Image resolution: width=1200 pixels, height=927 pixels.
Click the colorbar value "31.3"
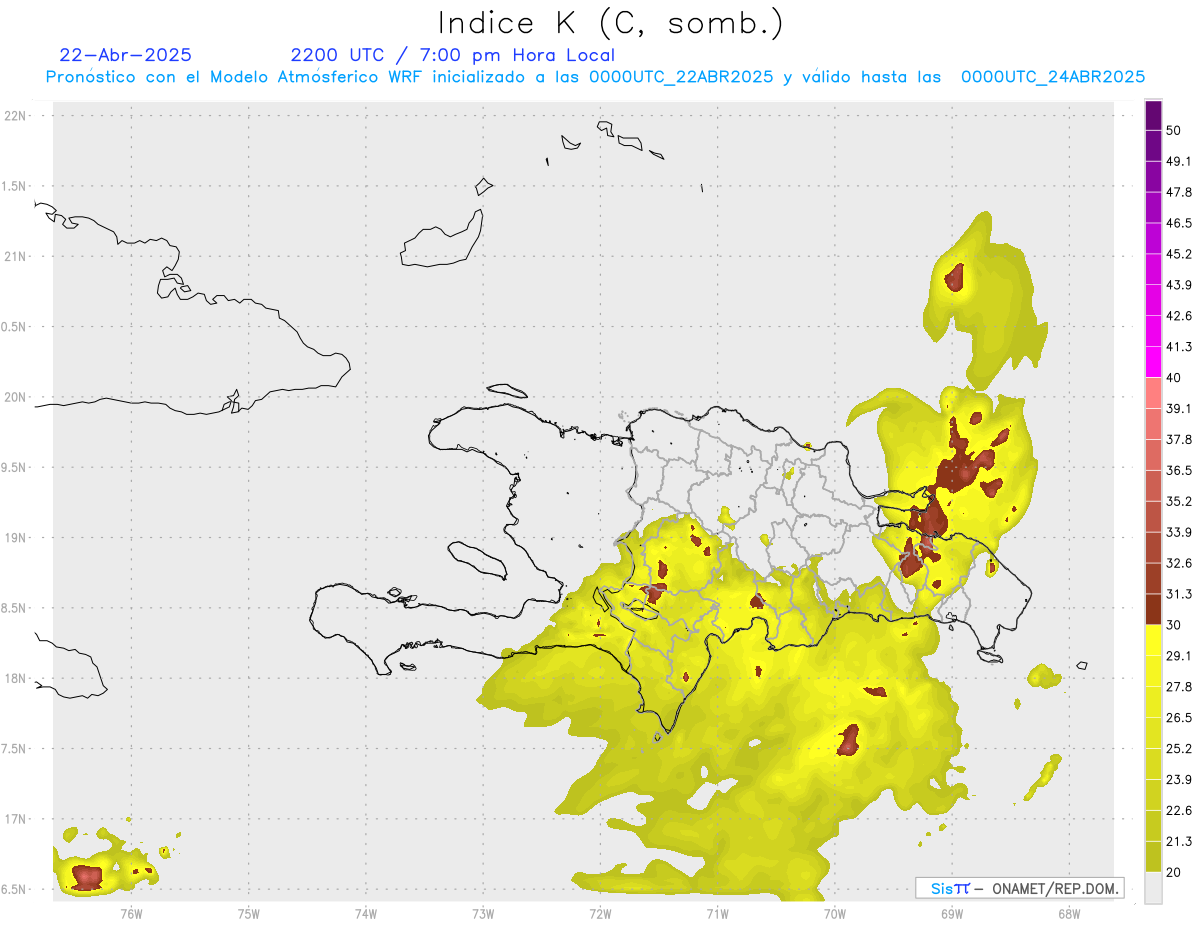(x=1179, y=594)
